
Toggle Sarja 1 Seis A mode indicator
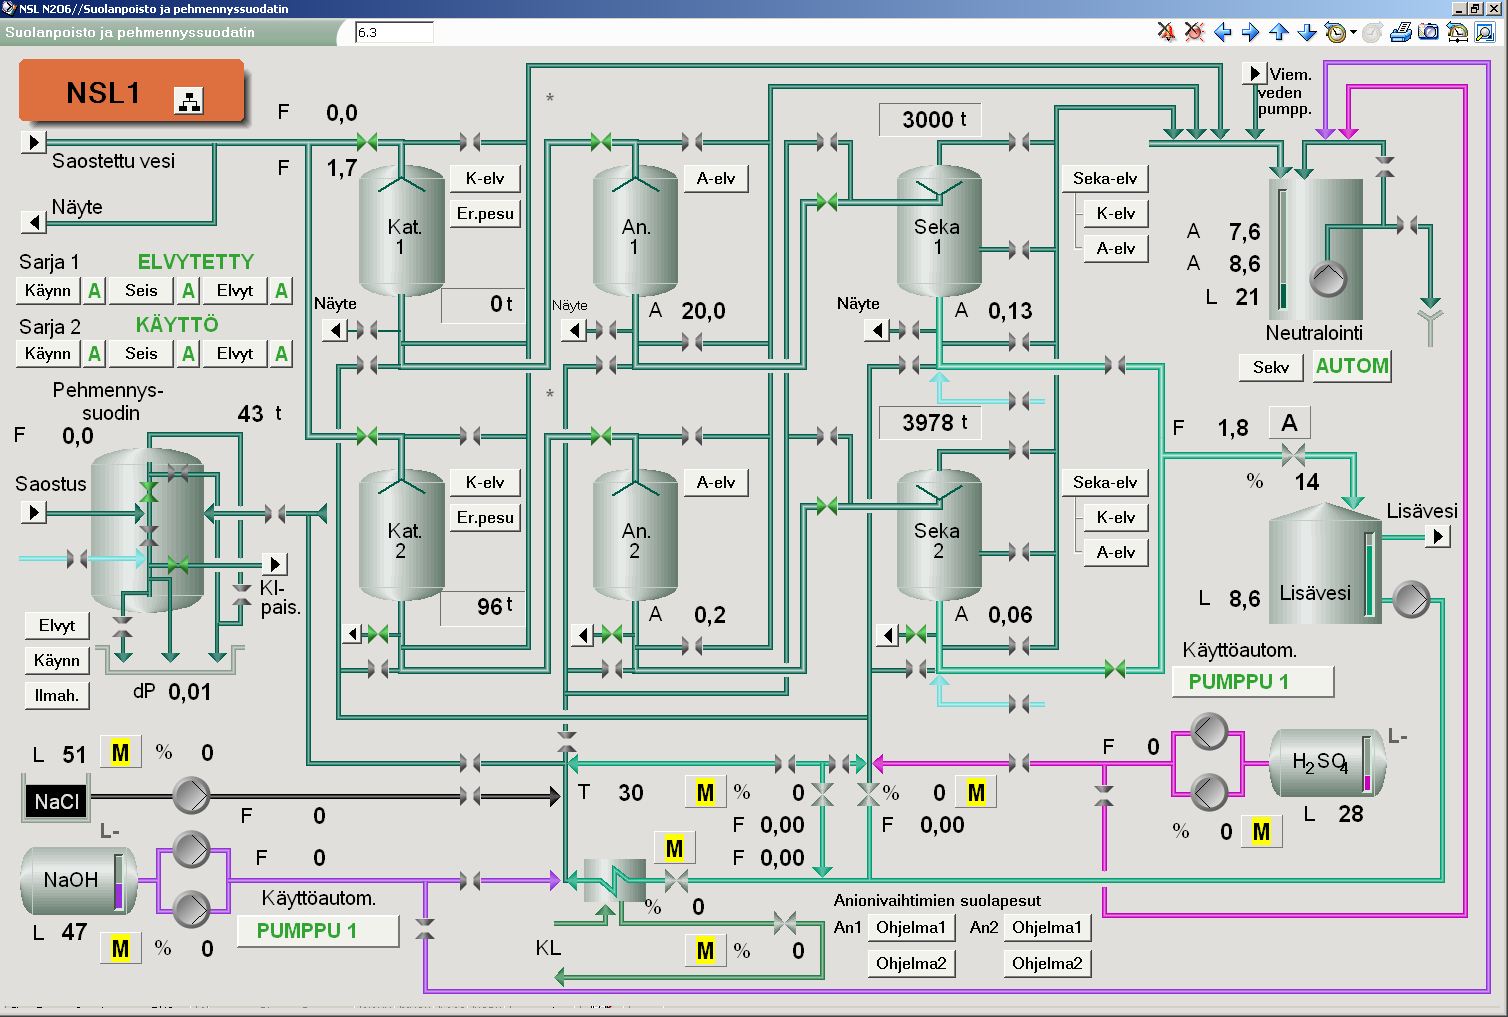click(188, 291)
